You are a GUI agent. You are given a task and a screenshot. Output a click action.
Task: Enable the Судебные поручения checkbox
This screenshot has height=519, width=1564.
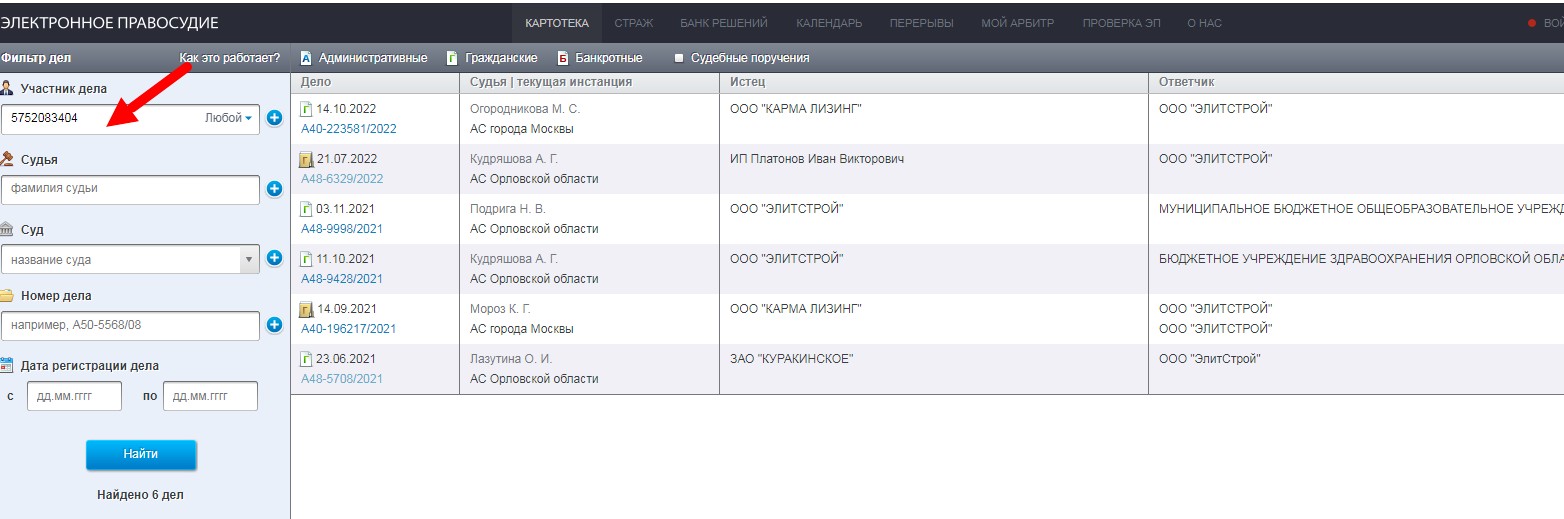679,58
